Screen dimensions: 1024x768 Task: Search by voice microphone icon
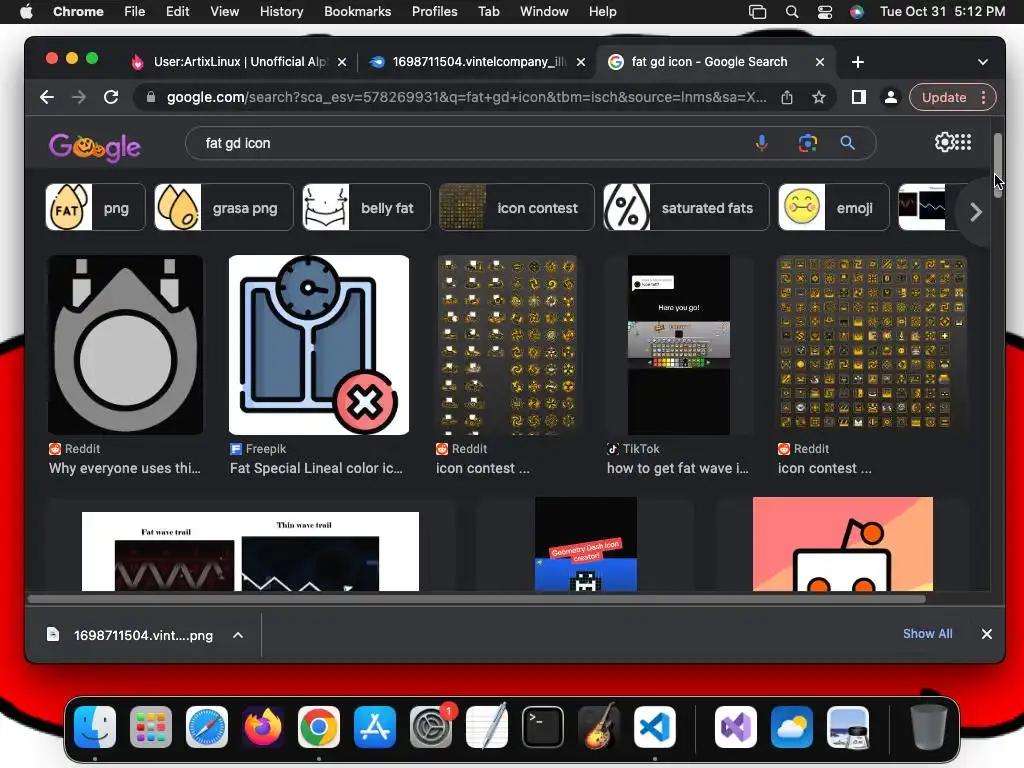761,143
